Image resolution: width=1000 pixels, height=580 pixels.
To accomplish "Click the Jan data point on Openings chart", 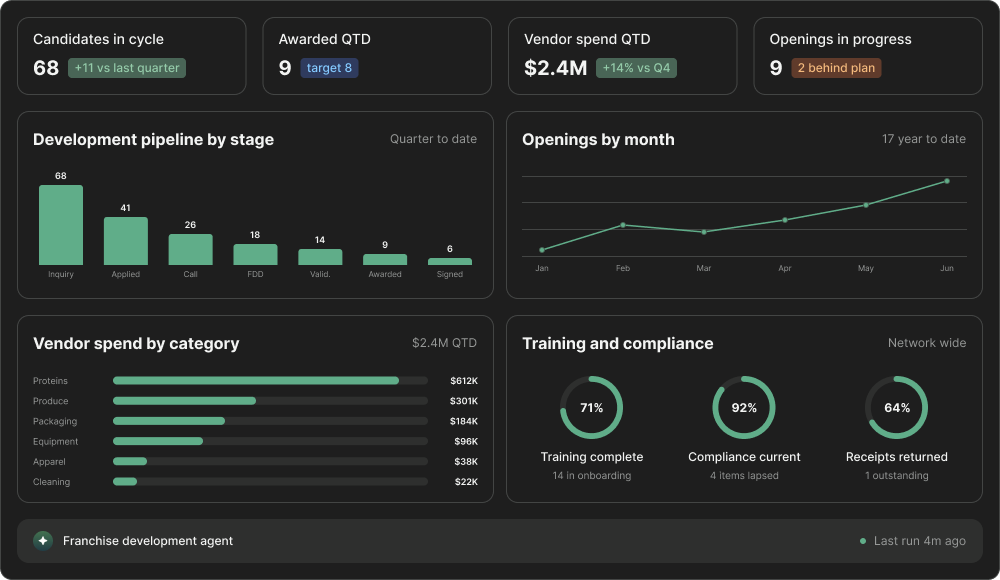I will [x=542, y=250].
